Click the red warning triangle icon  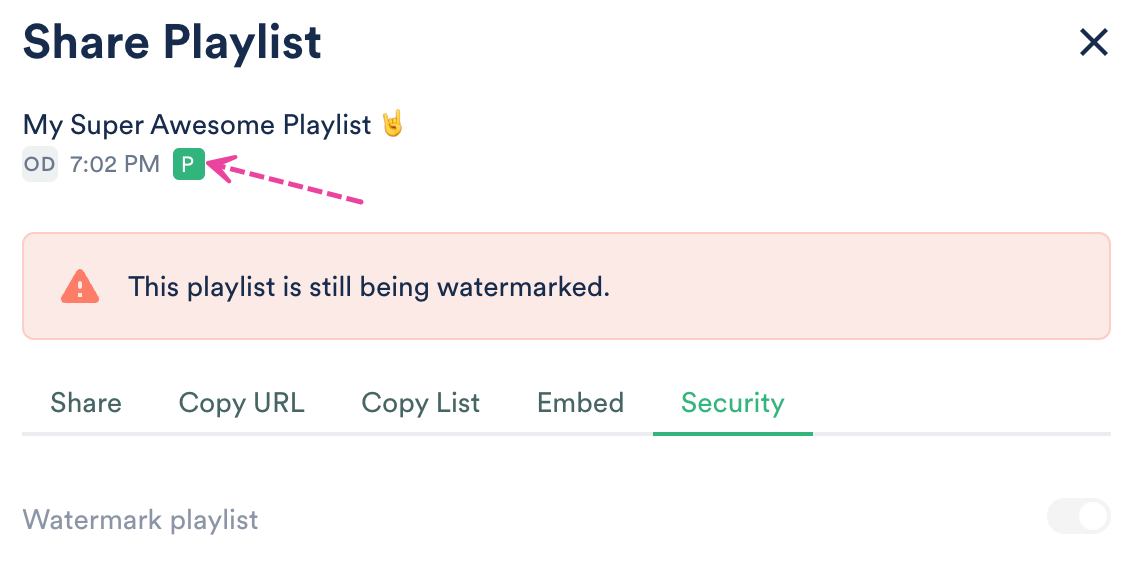(x=79, y=287)
